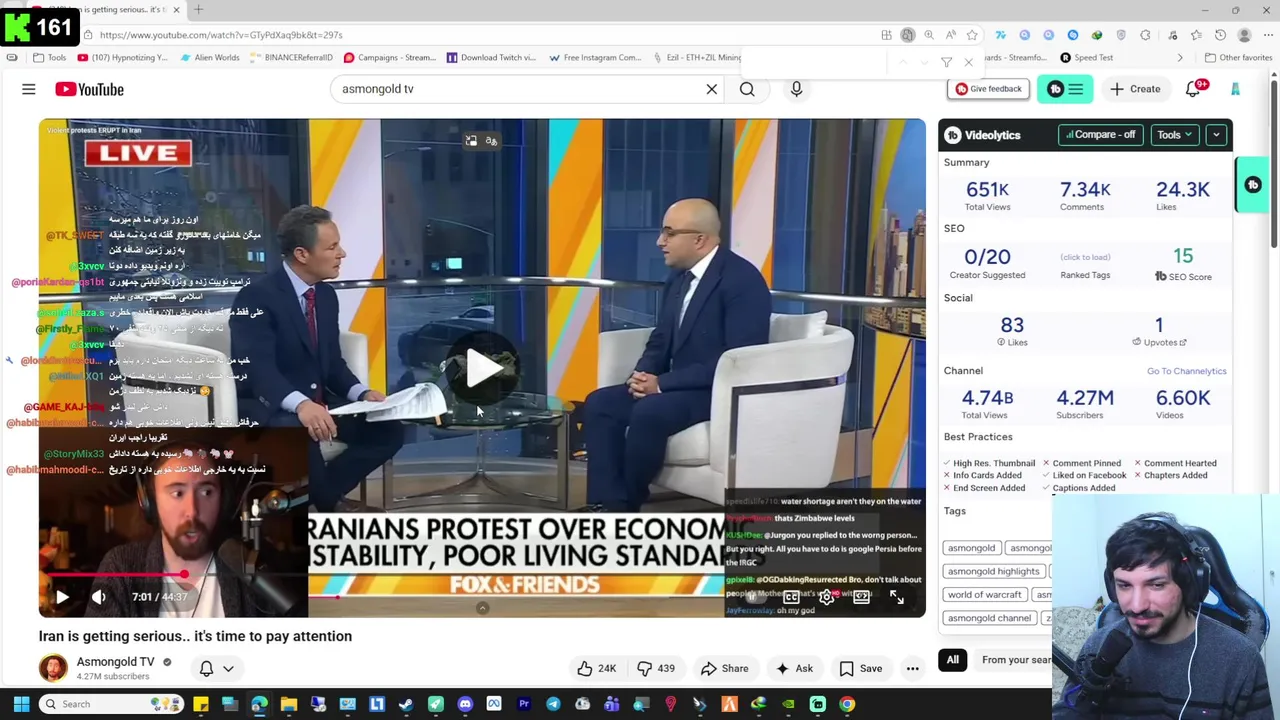
Task: Clear the search box with the X
Action: click(x=712, y=89)
